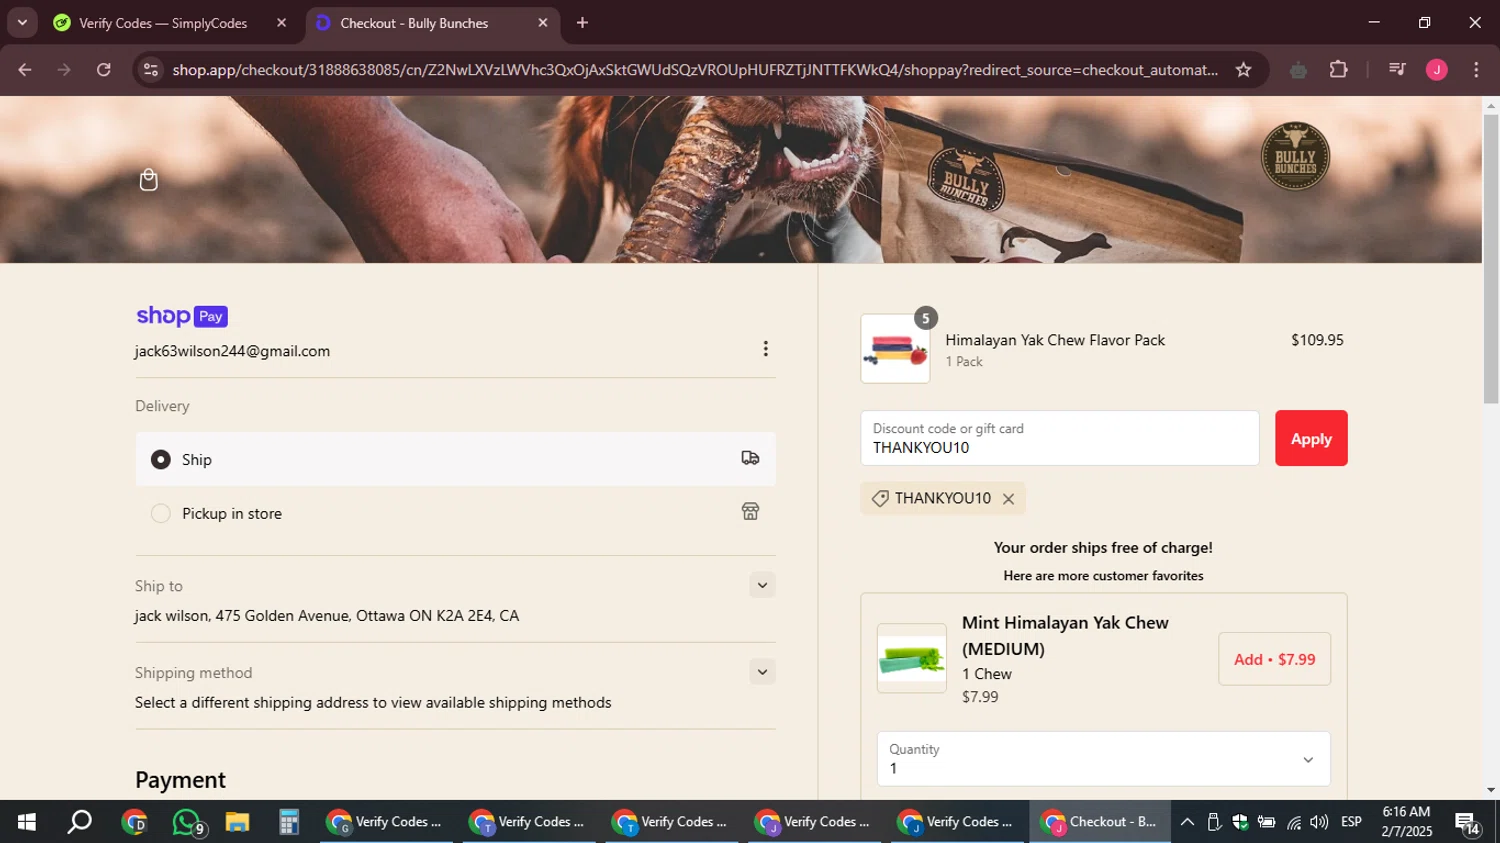This screenshot has width=1500, height=843.
Task: Click "Your order ships free of charge!" text
Action: (1103, 548)
